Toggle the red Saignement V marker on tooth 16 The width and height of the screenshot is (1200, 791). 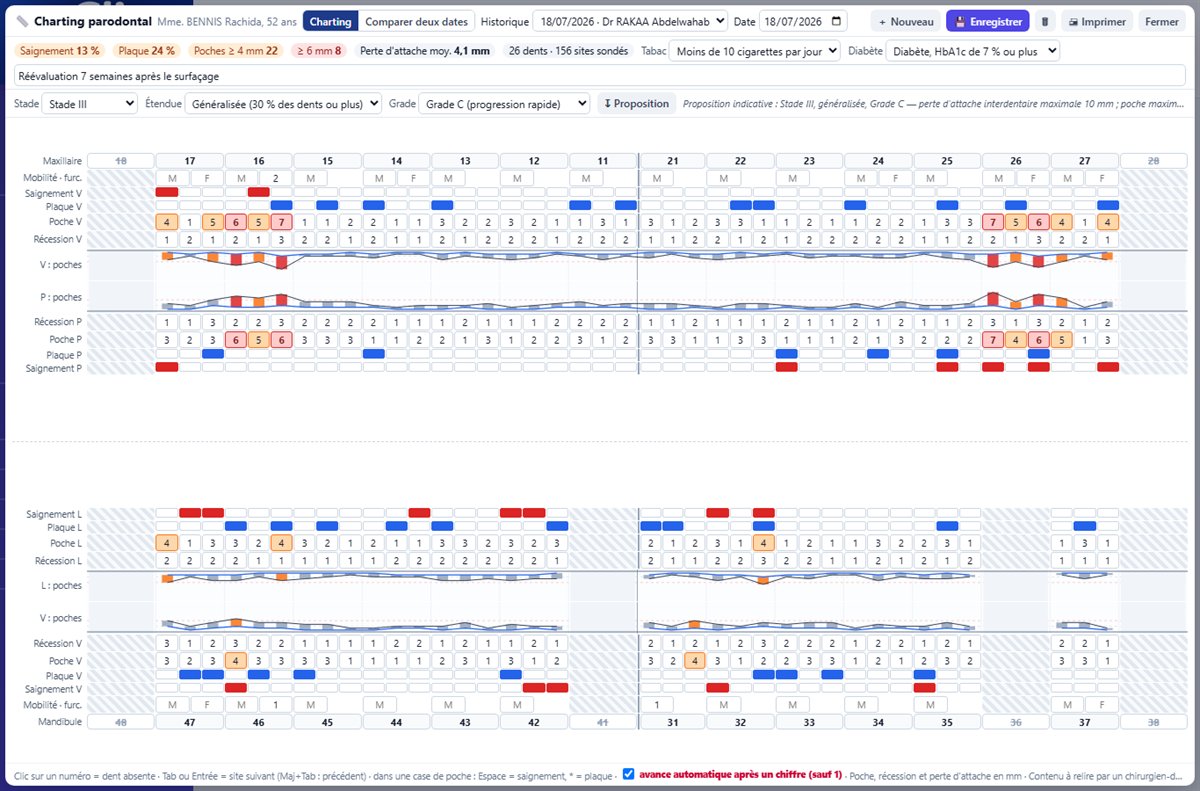click(259, 191)
